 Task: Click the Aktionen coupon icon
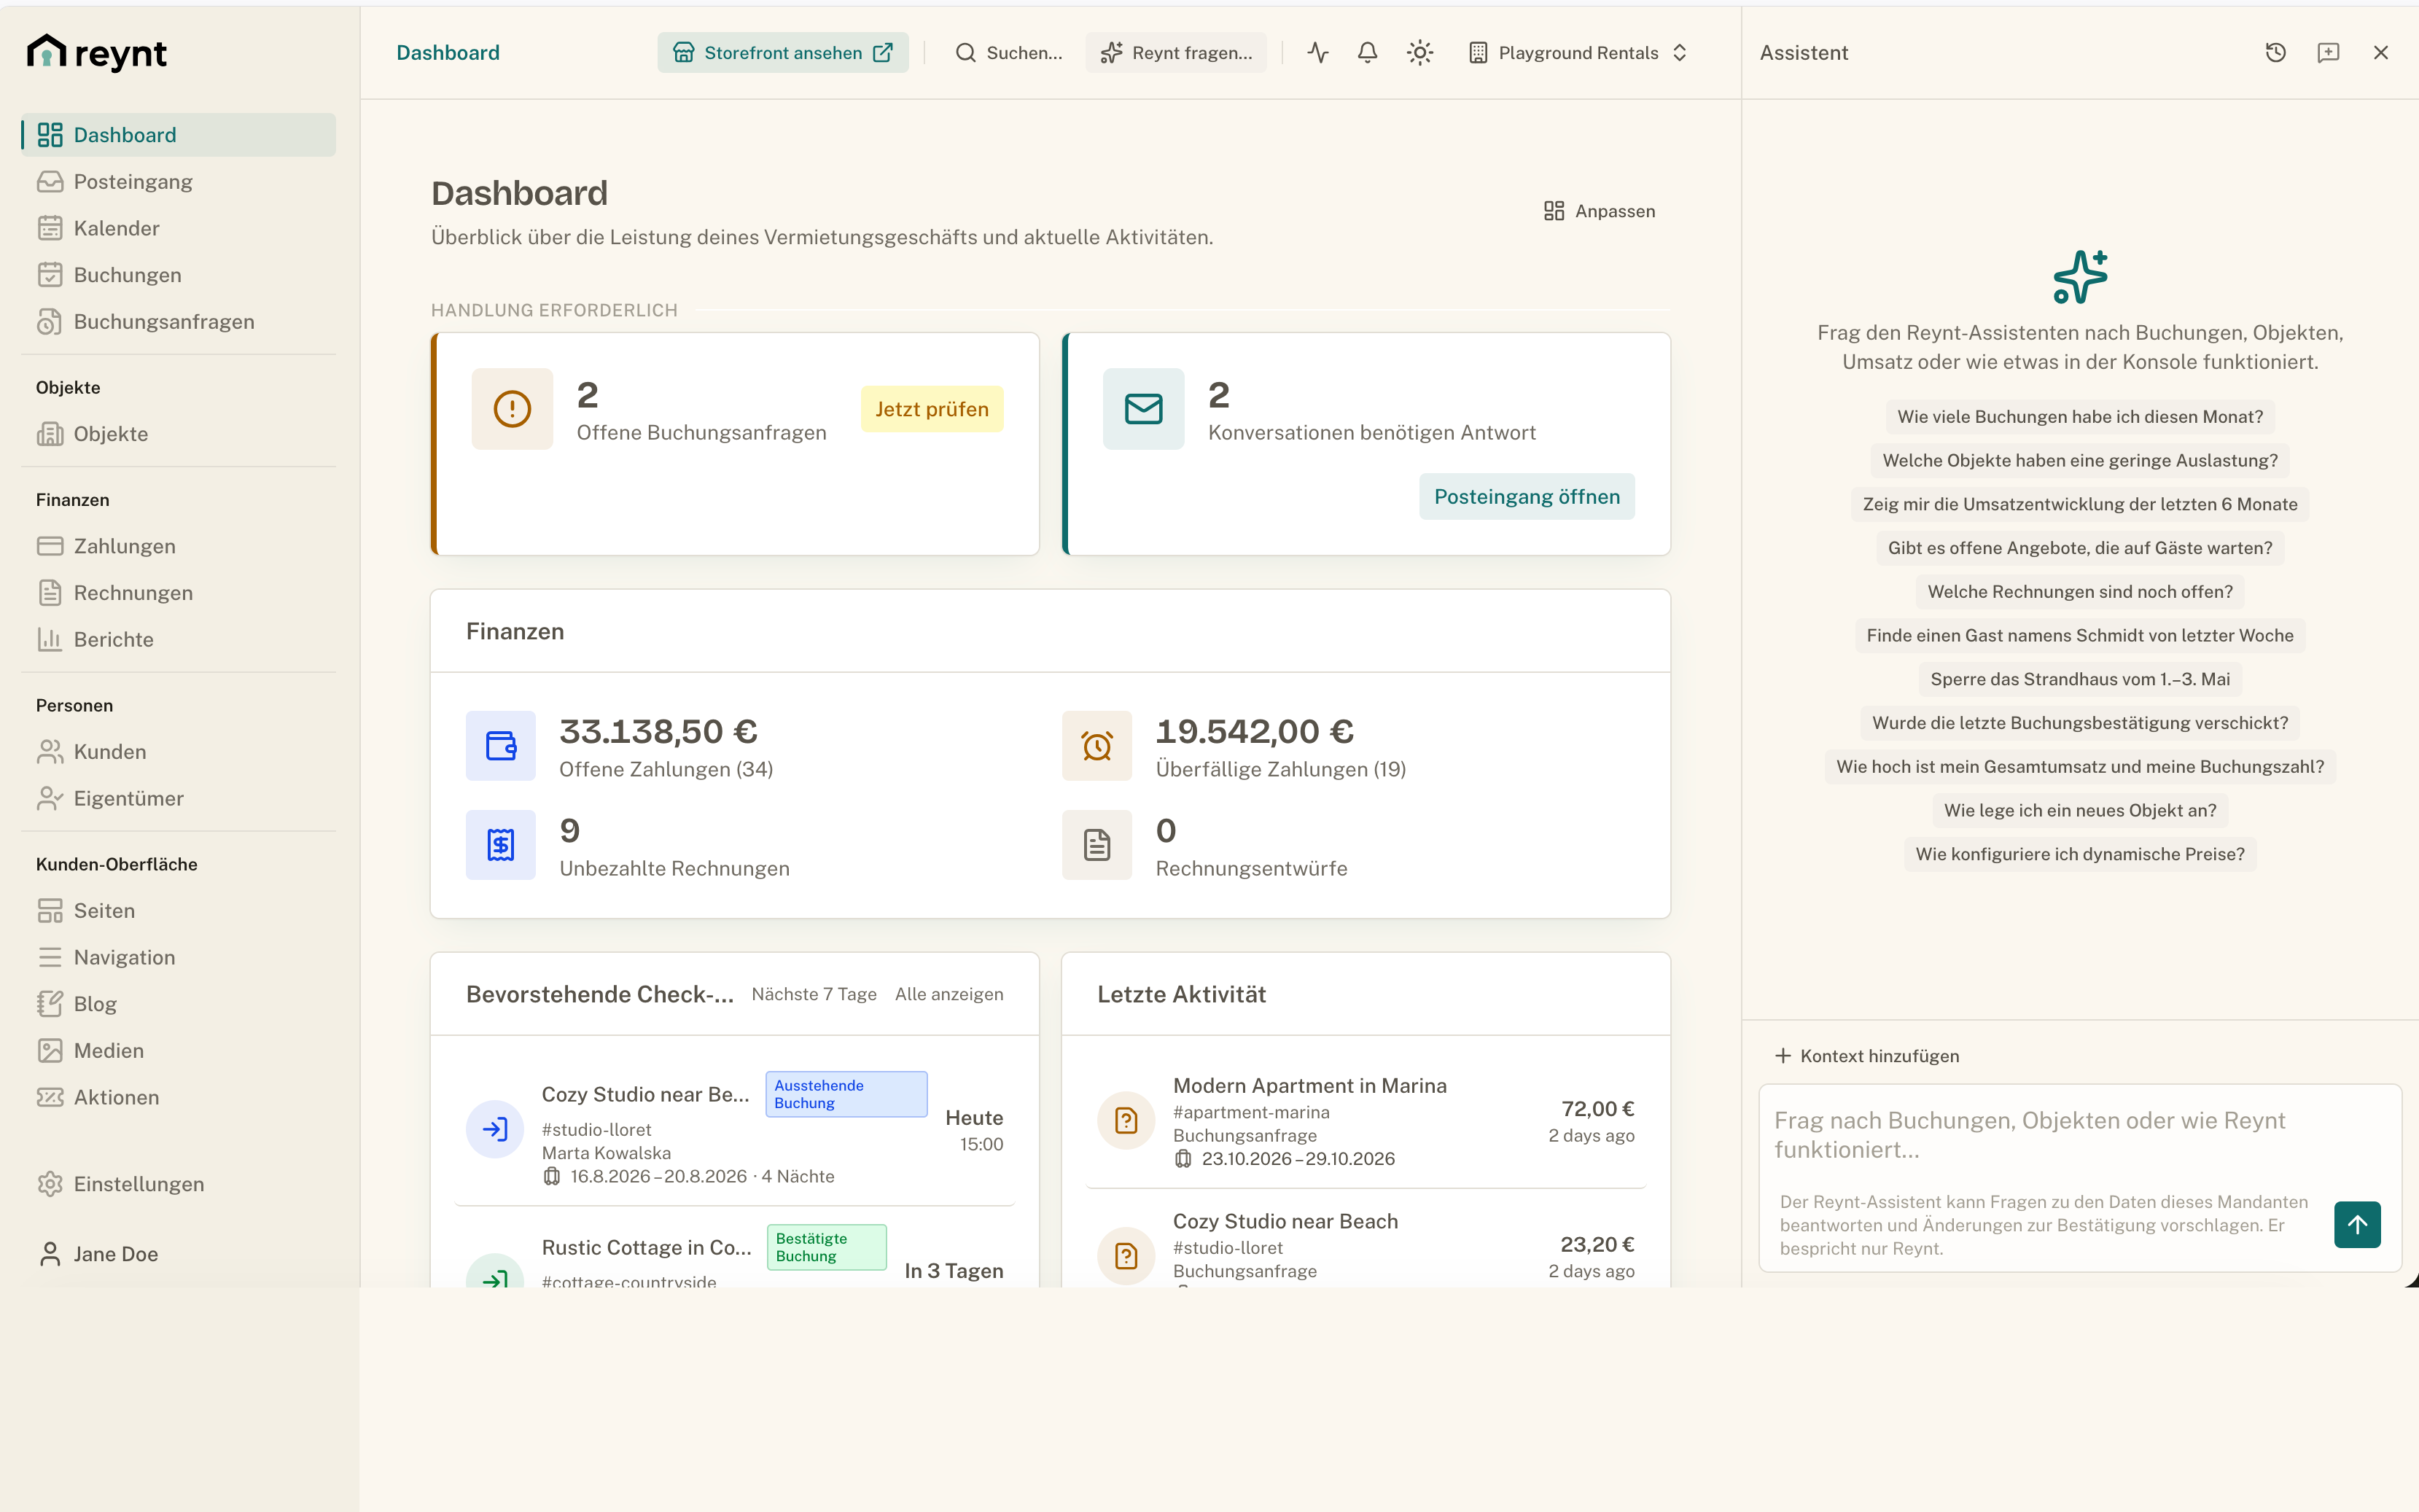coord(50,1097)
